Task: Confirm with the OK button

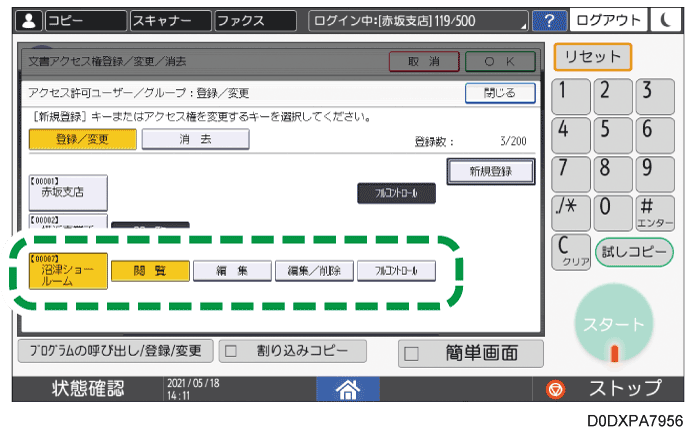Action: coord(500,61)
